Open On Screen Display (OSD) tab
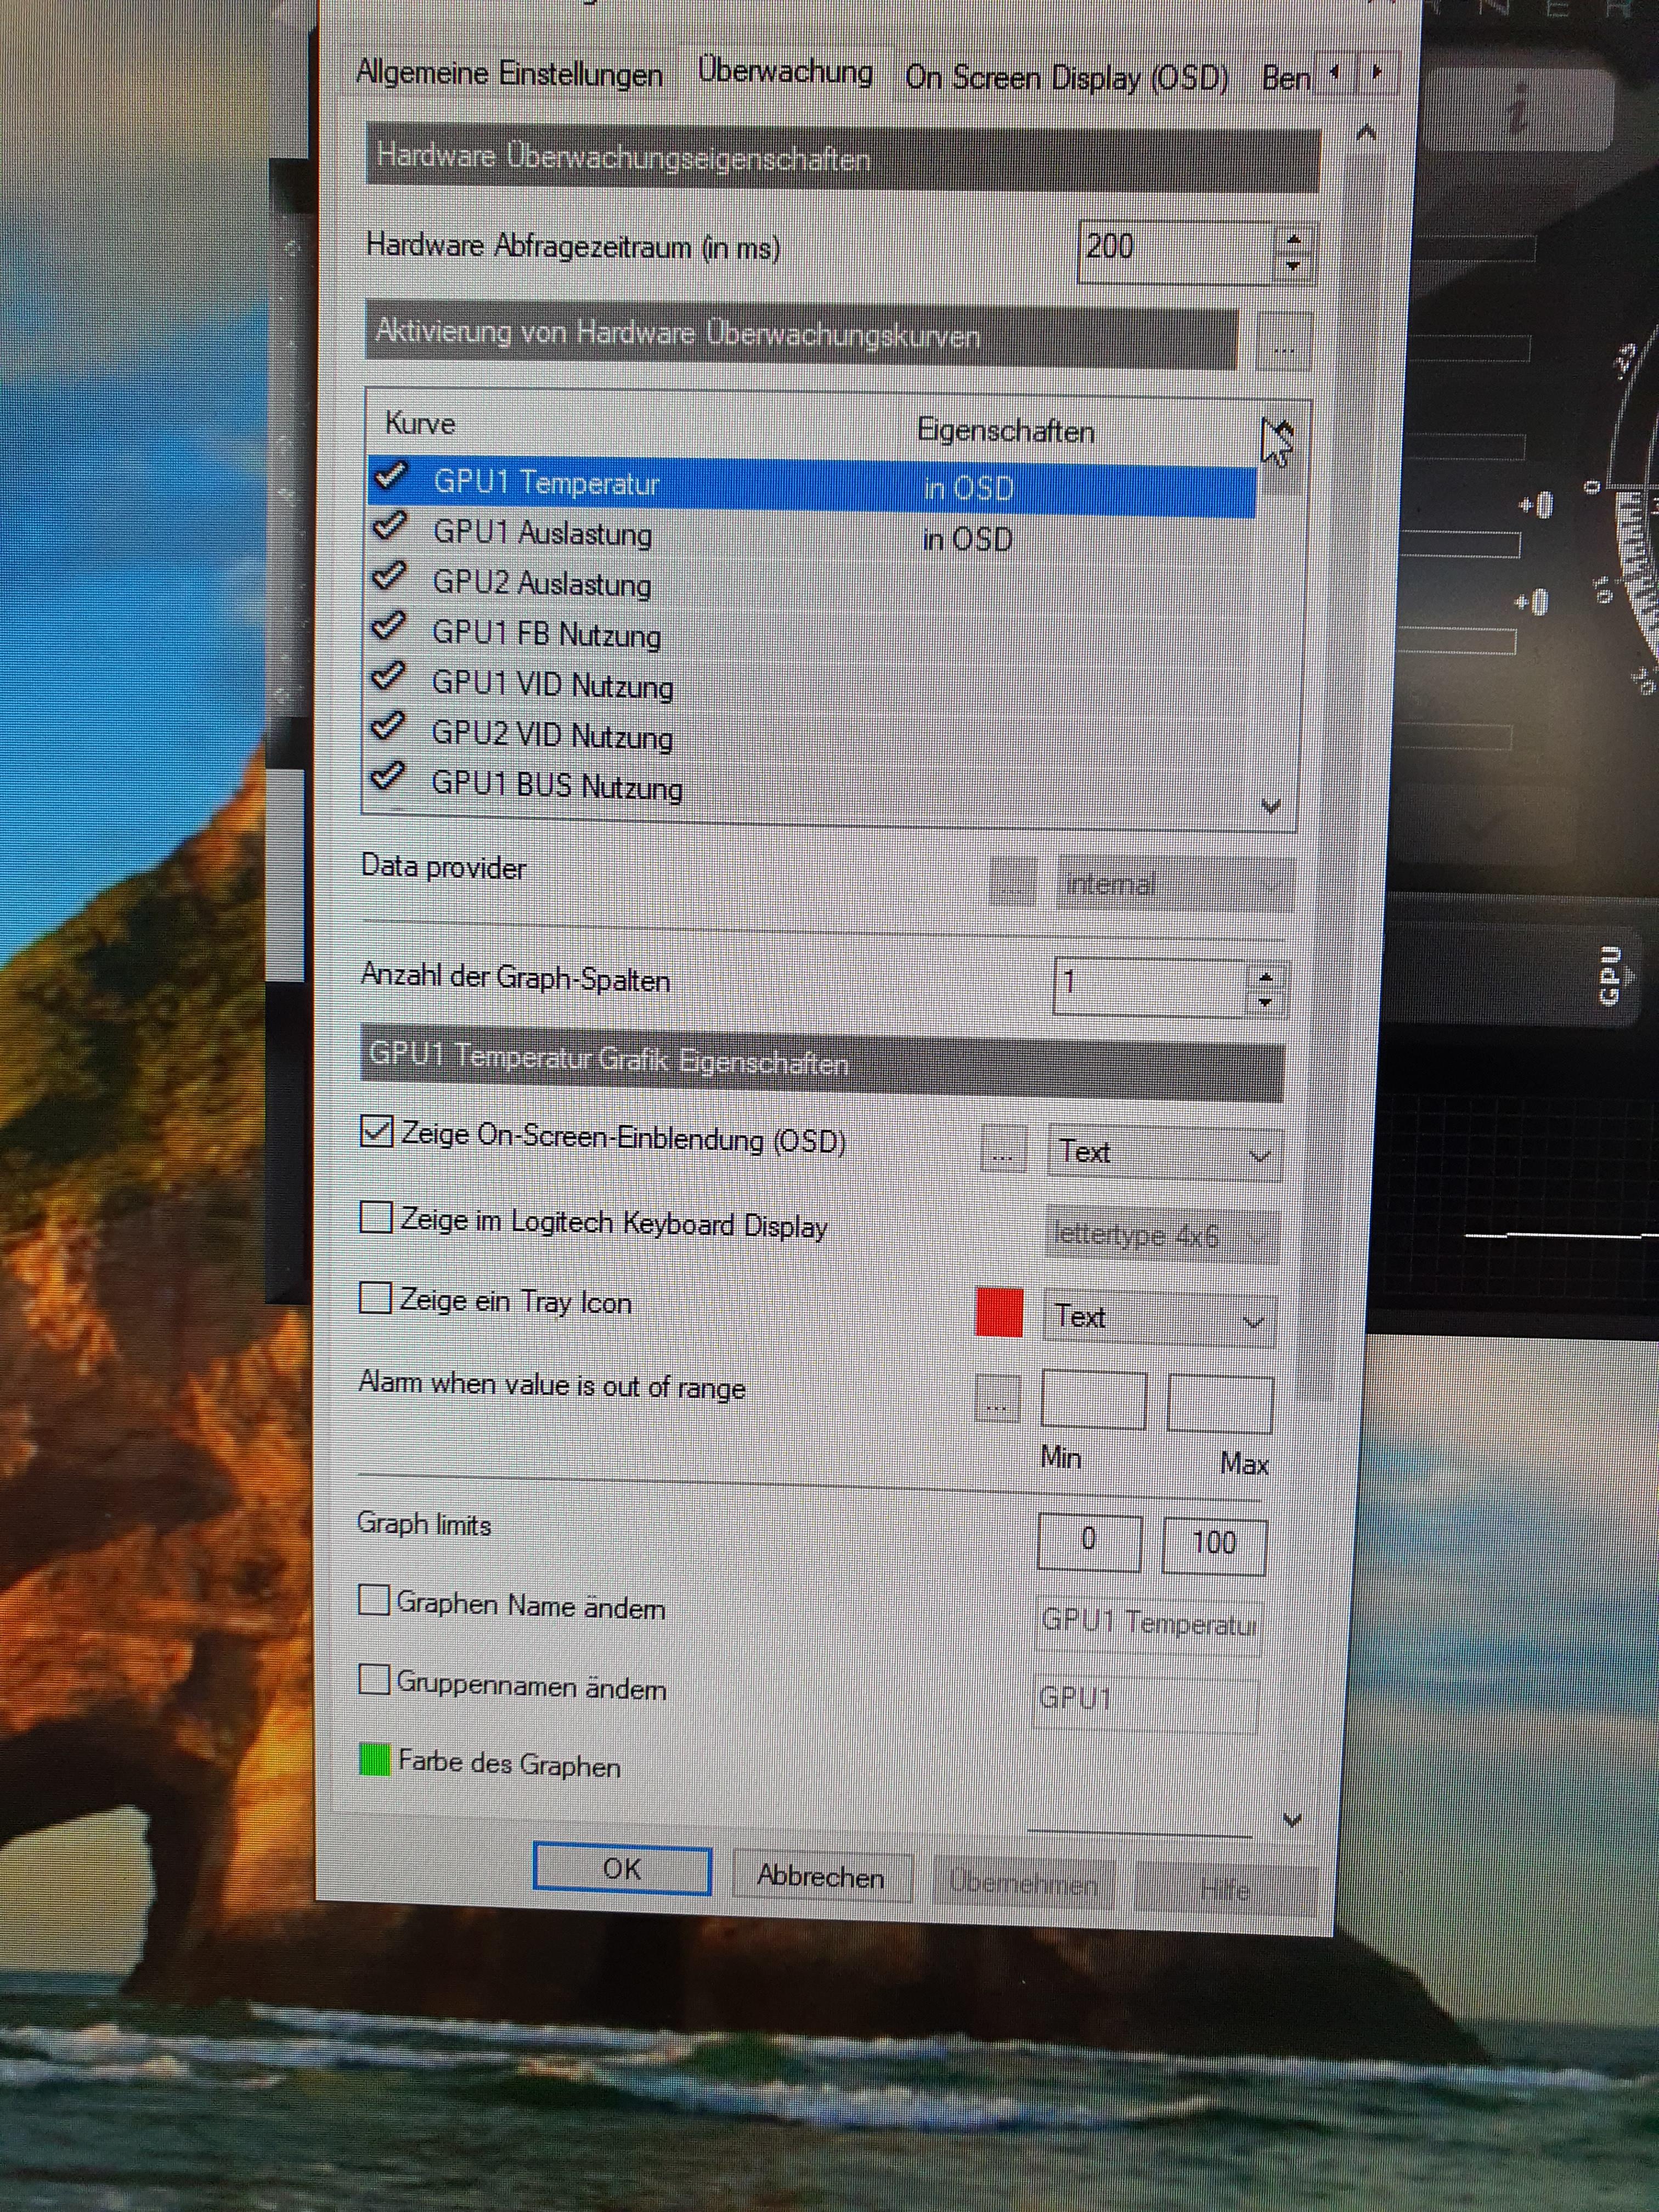The height and width of the screenshot is (2212, 1659). pyautogui.click(x=1066, y=77)
